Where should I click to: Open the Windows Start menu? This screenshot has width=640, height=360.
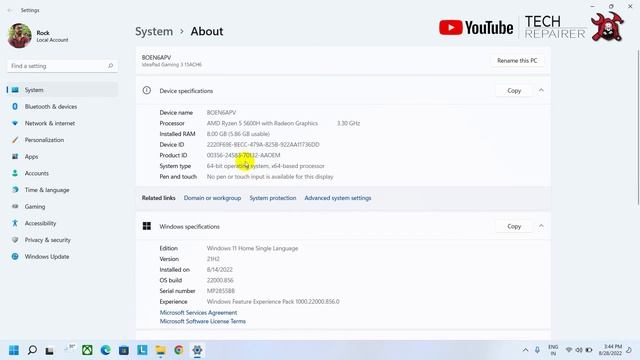point(14,350)
